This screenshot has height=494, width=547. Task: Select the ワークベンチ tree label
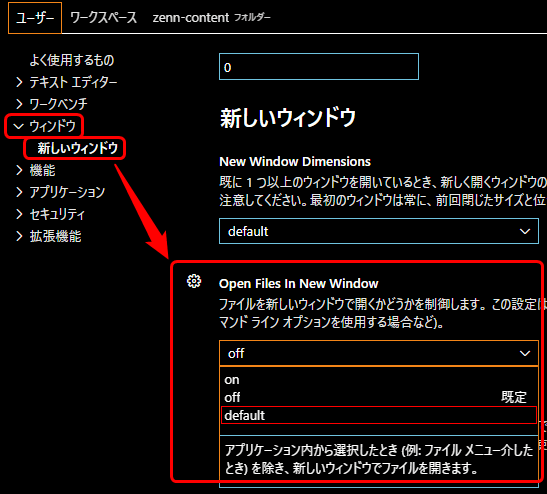coord(58,104)
